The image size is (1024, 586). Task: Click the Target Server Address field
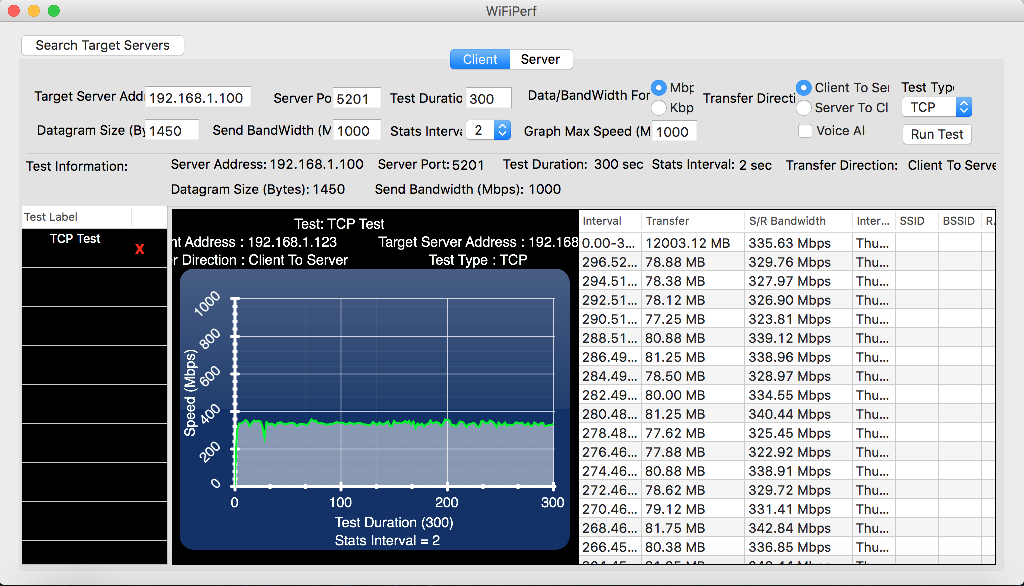[197, 98]
